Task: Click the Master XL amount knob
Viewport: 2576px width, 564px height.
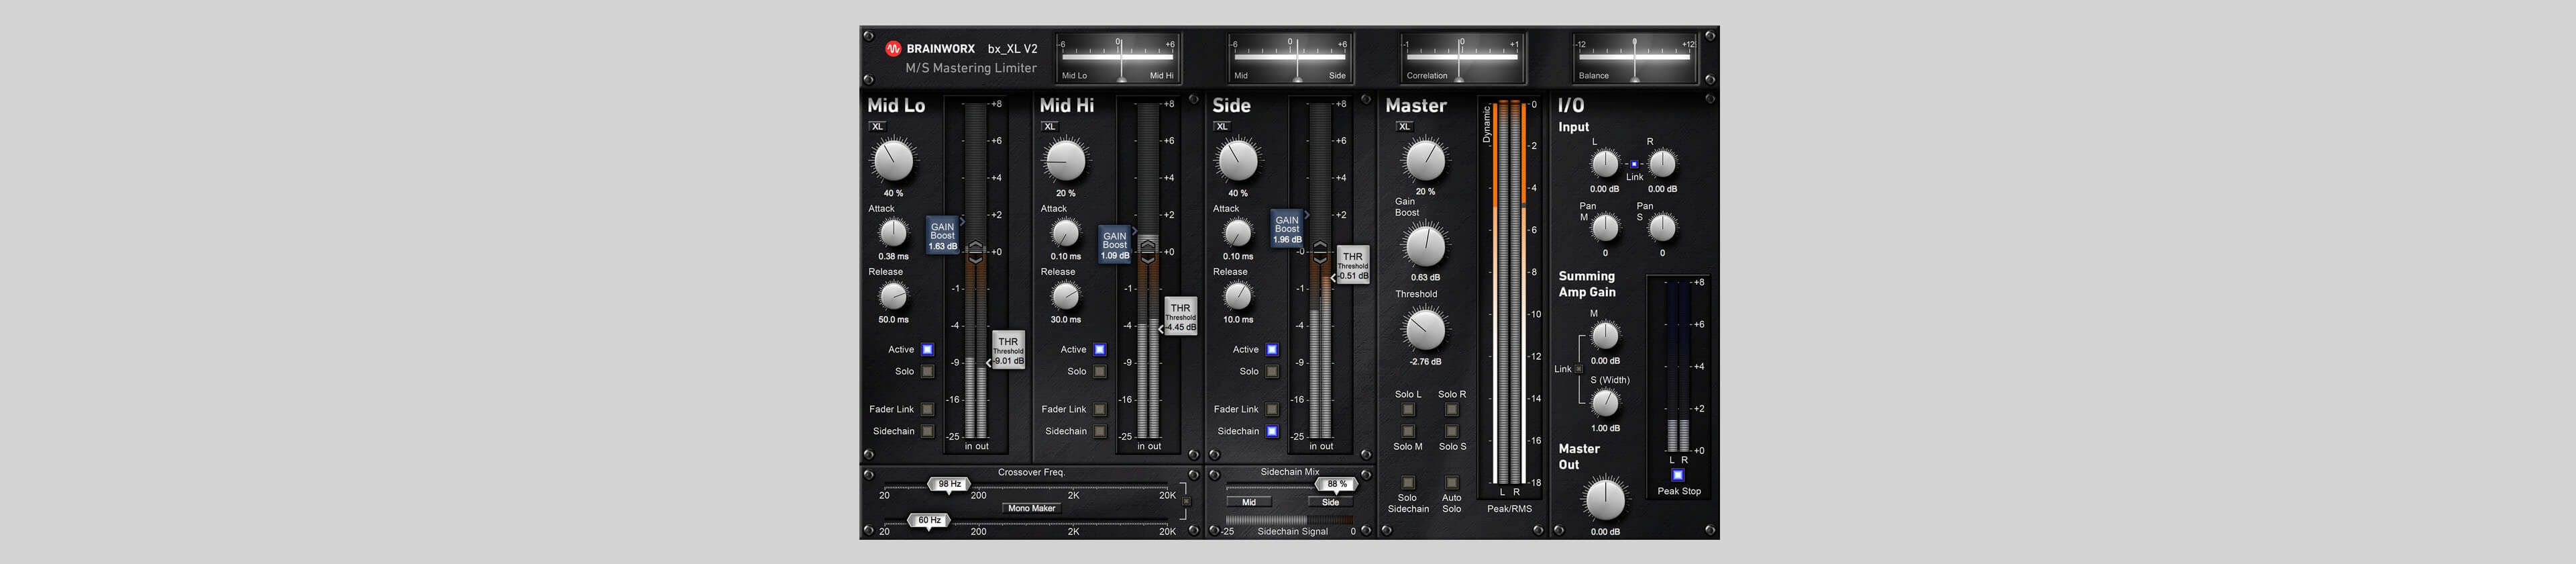Action: (x=1425, y=160)
